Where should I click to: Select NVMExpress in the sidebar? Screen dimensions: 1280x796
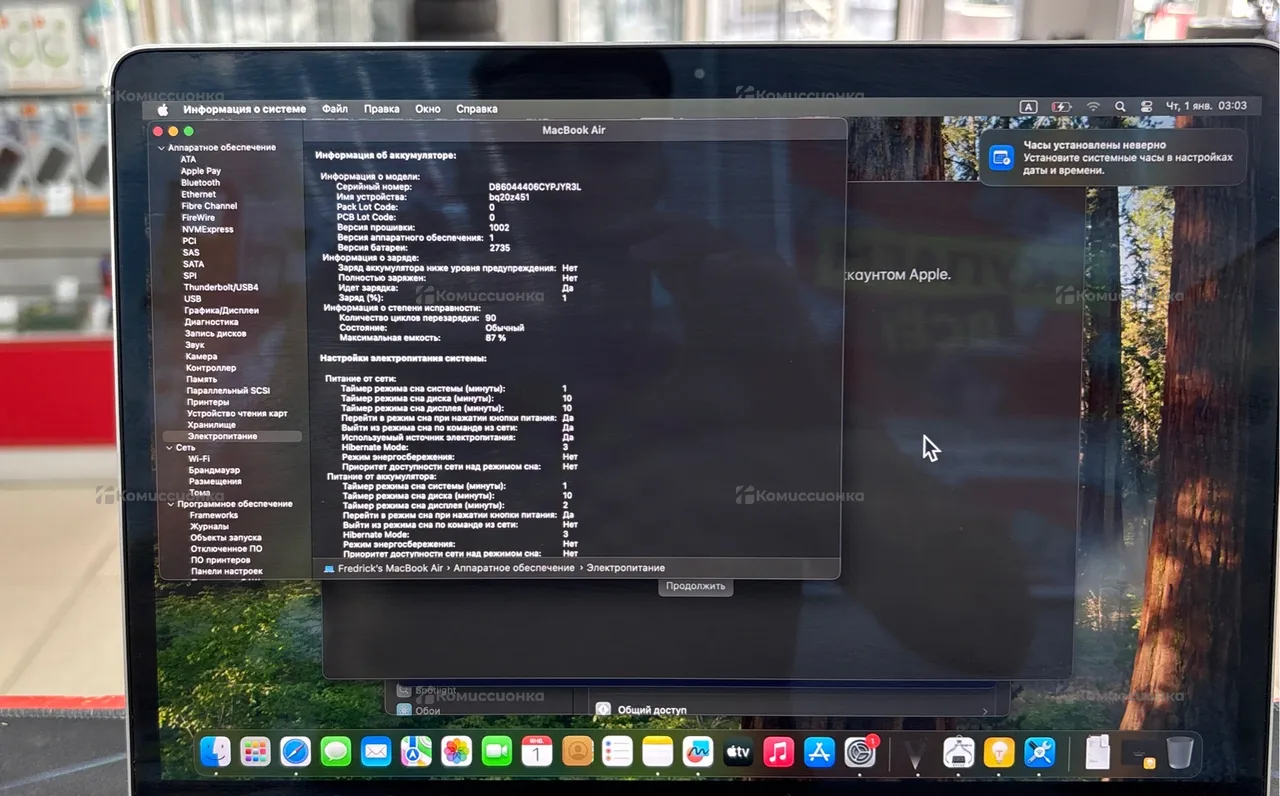point(208,229)
